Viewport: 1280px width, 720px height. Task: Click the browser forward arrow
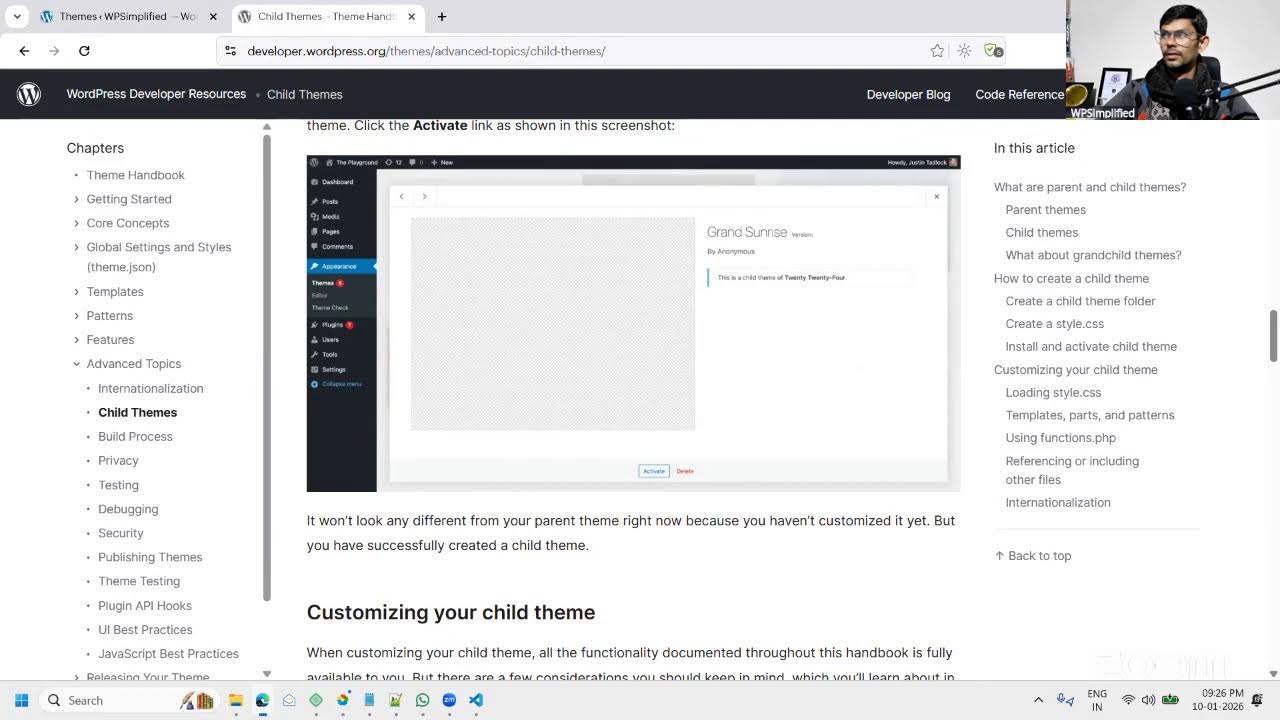(x=54, y=51)
